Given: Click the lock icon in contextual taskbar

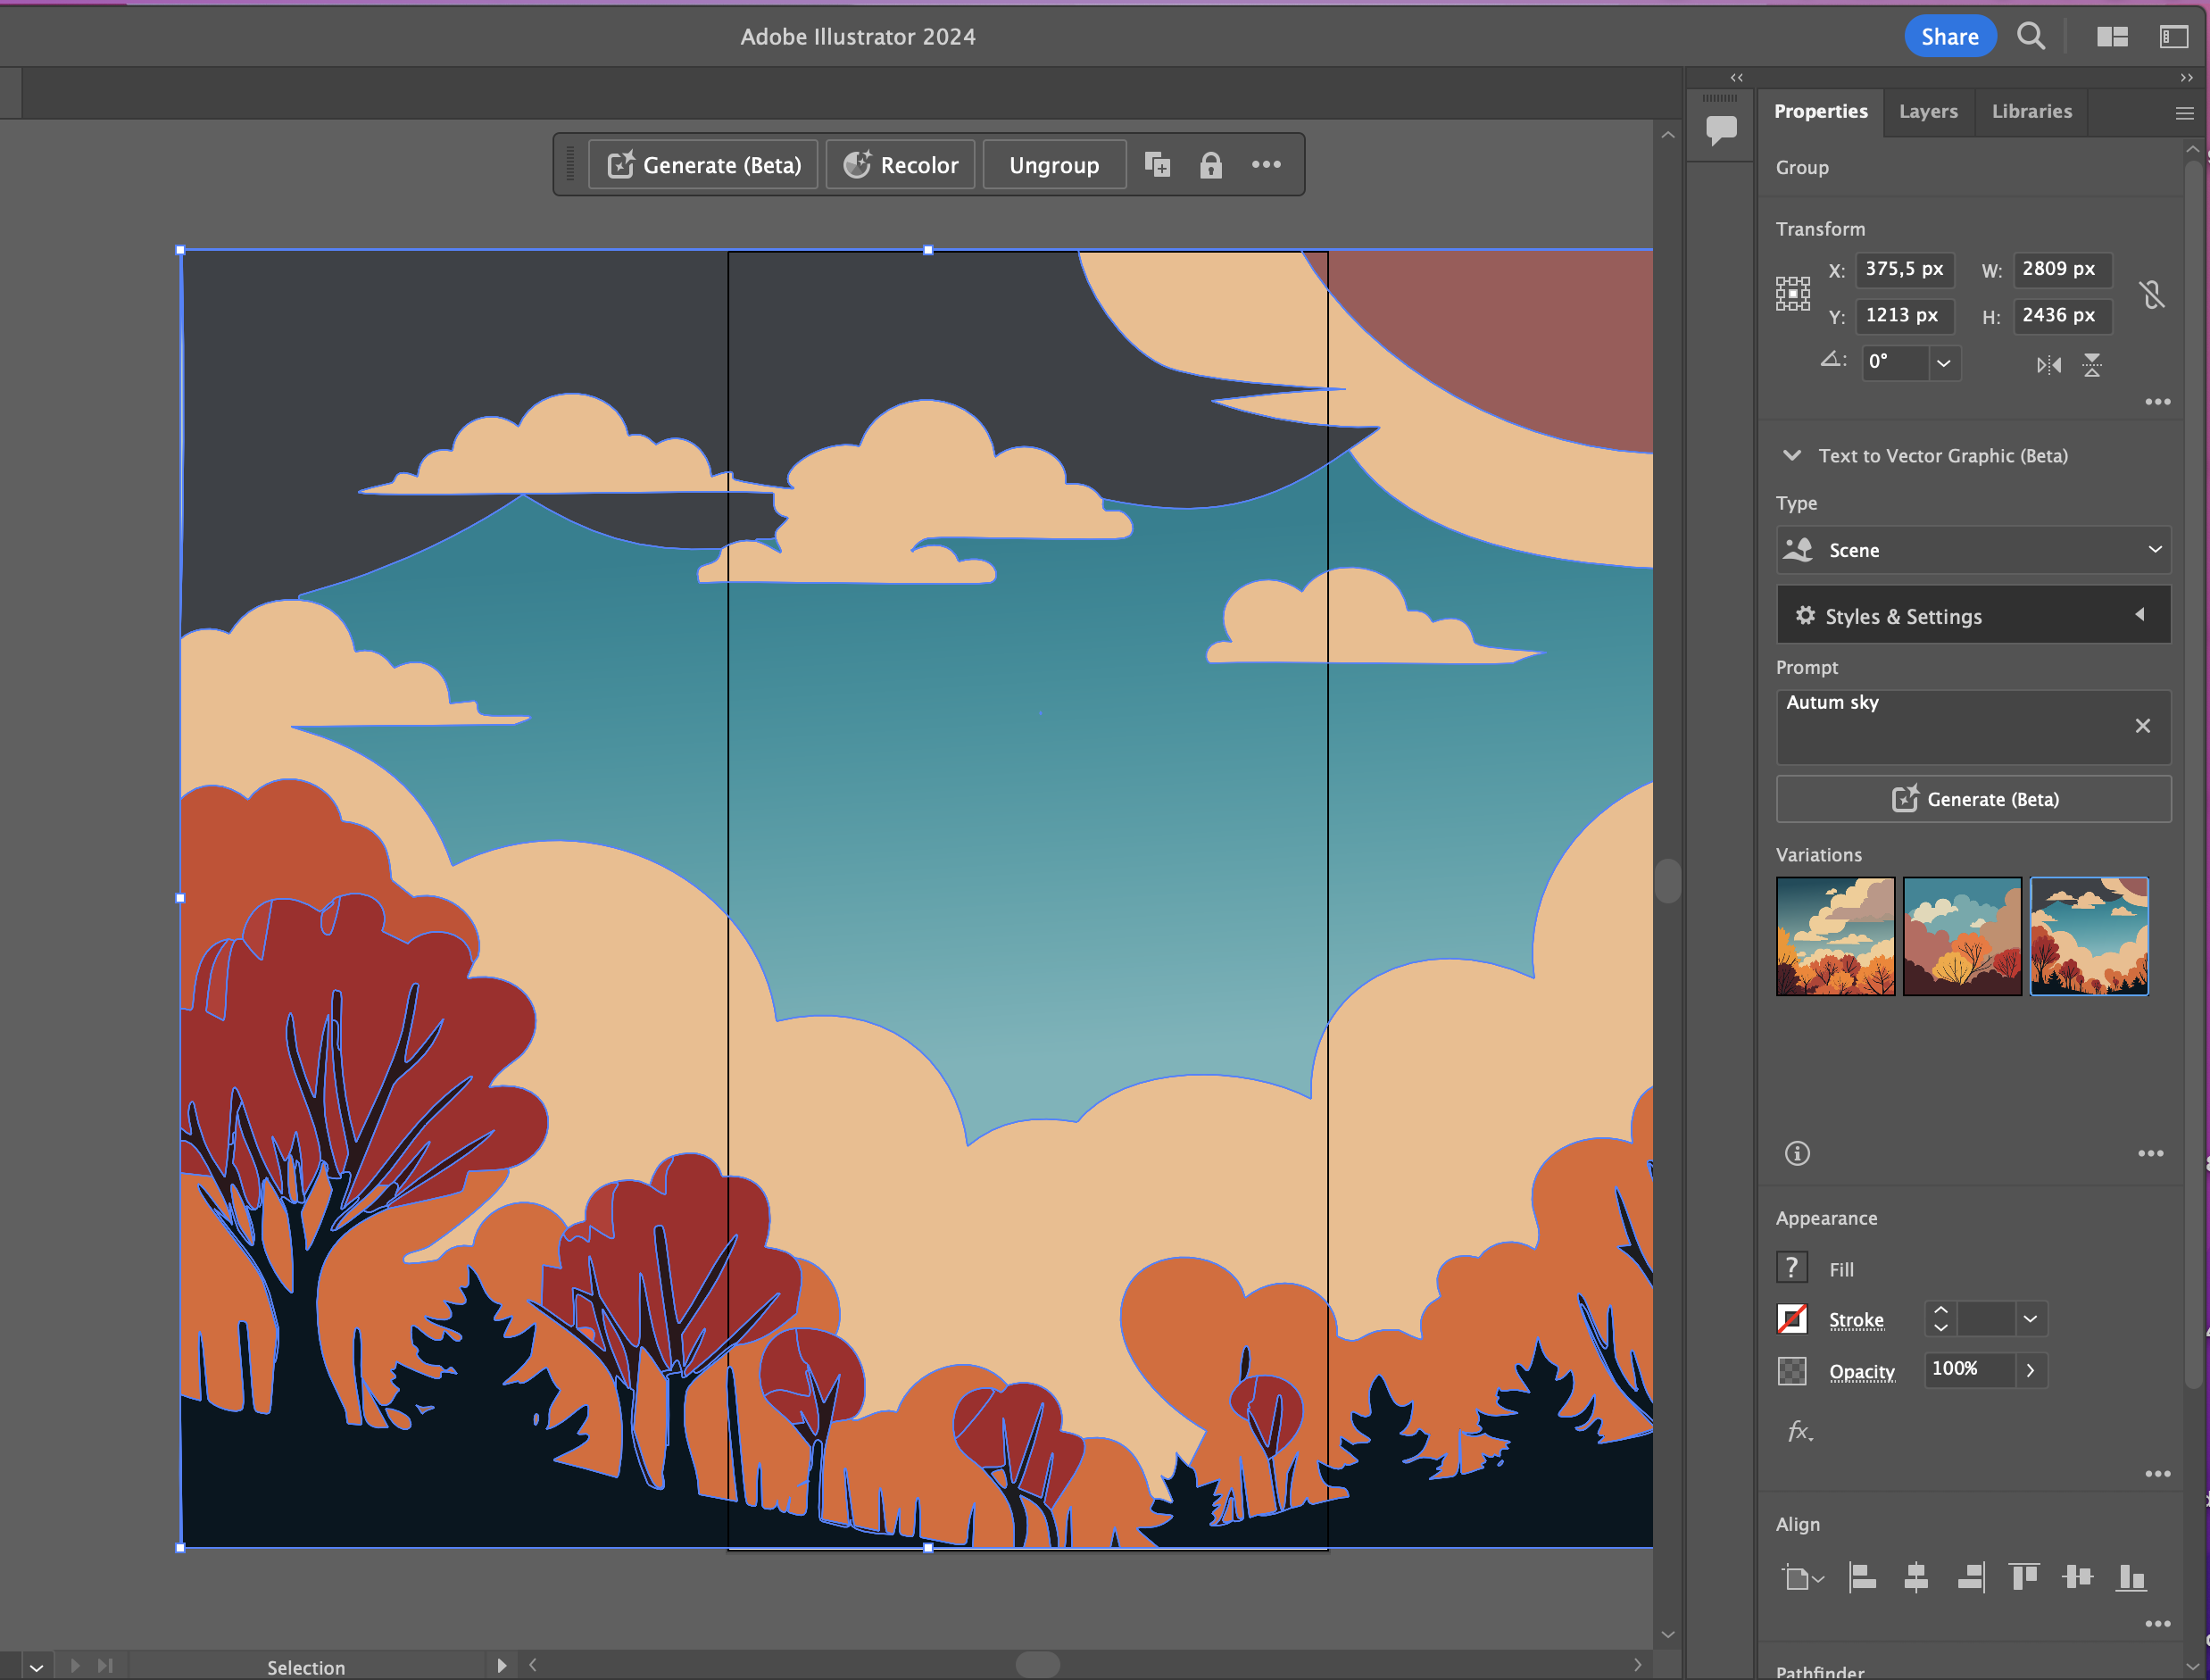Looking at the screenshot, I should [x=1210, y=165].
